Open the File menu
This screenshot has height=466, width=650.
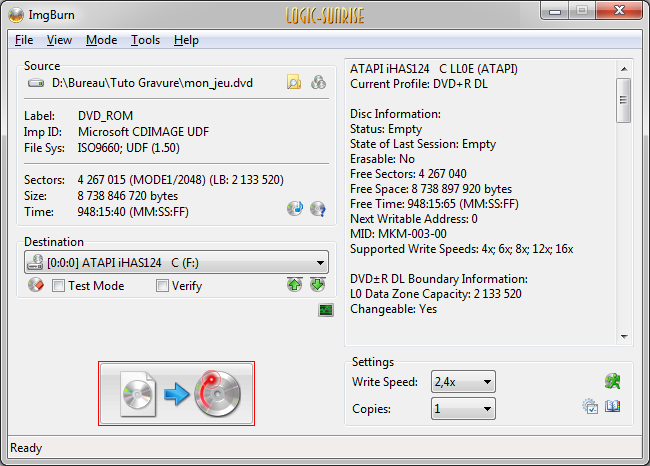pyautogui.click(x=24, y=40)
